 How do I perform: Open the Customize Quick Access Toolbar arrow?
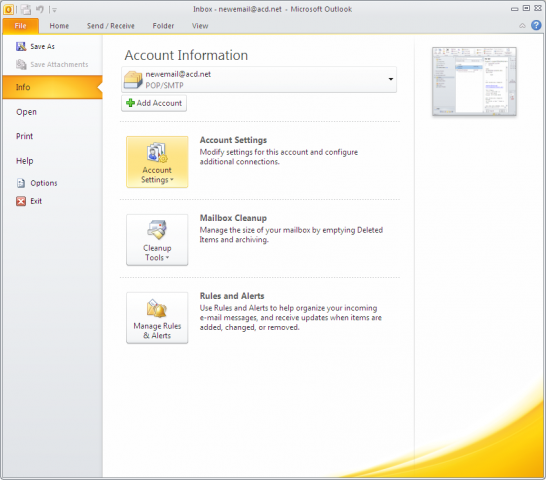[54, 10]
